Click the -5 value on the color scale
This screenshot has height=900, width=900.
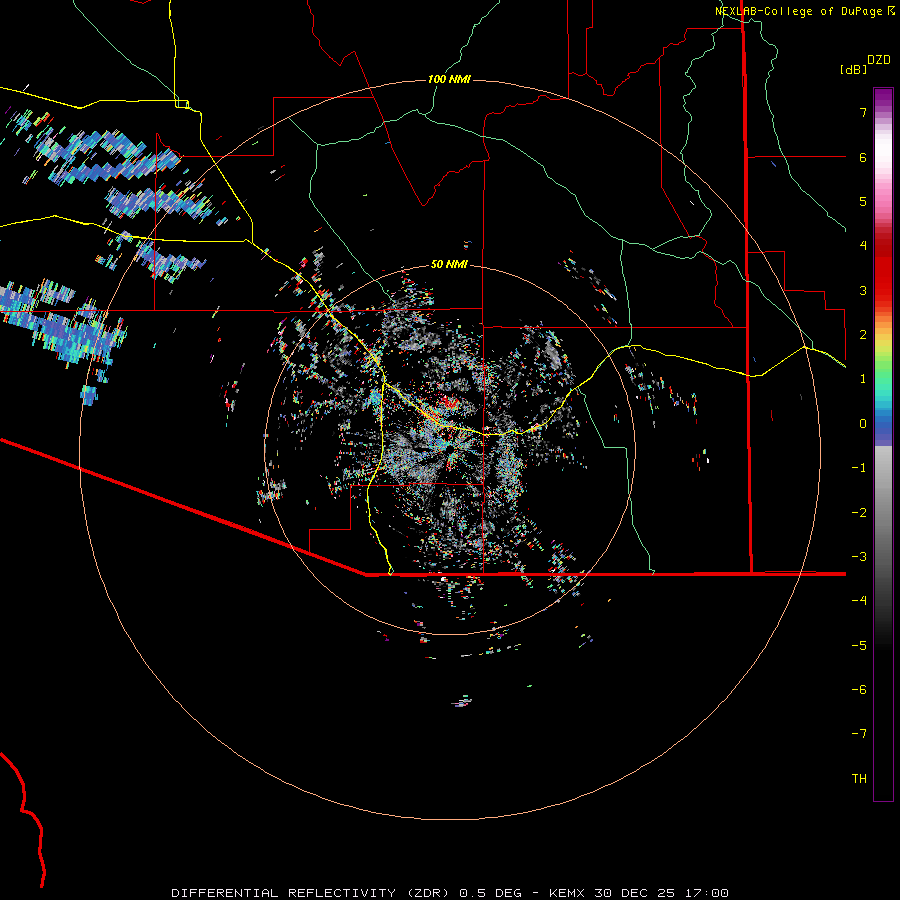click(859, 646)
